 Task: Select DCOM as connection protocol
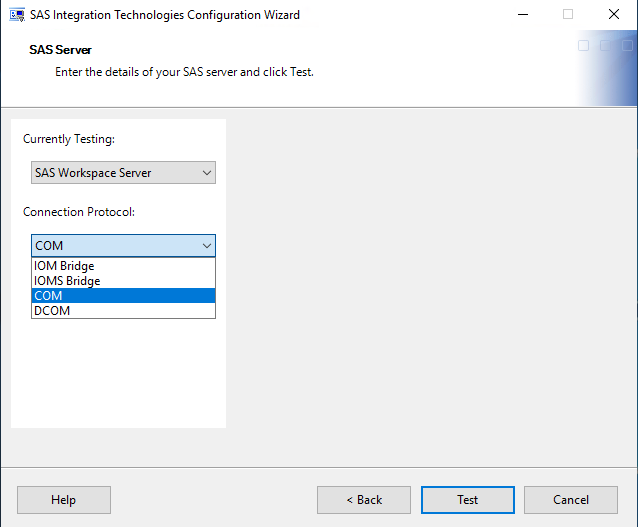click(52, 311)
